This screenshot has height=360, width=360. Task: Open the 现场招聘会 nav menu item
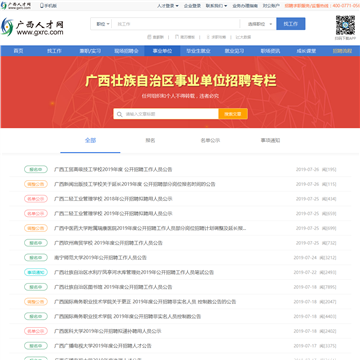tap(126, 51)
